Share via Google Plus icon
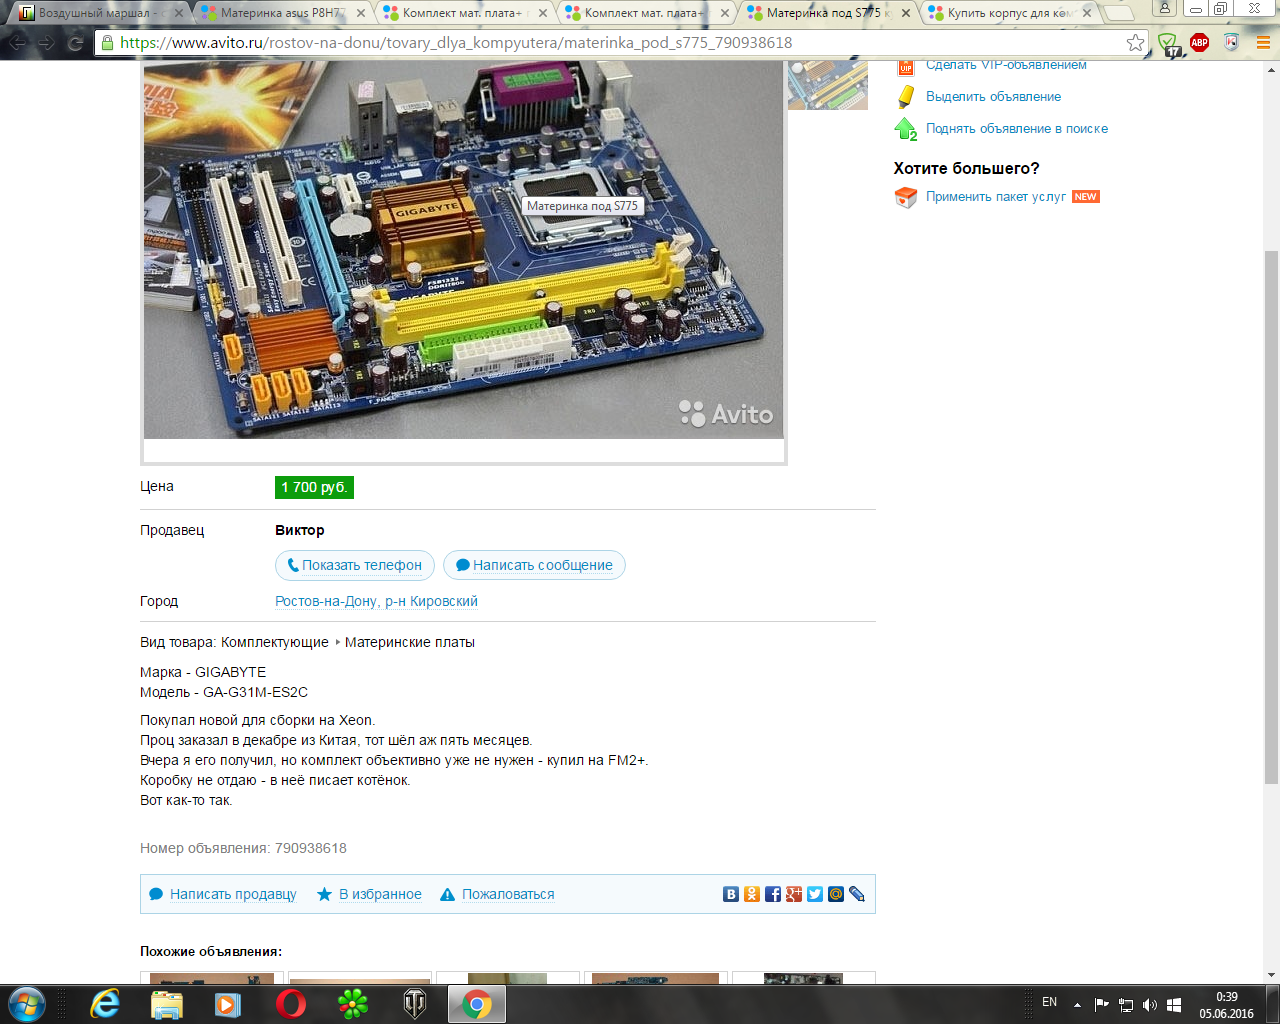Image resolution: width=1280 pixels, height=1024 pixels. tap(794, 894)
